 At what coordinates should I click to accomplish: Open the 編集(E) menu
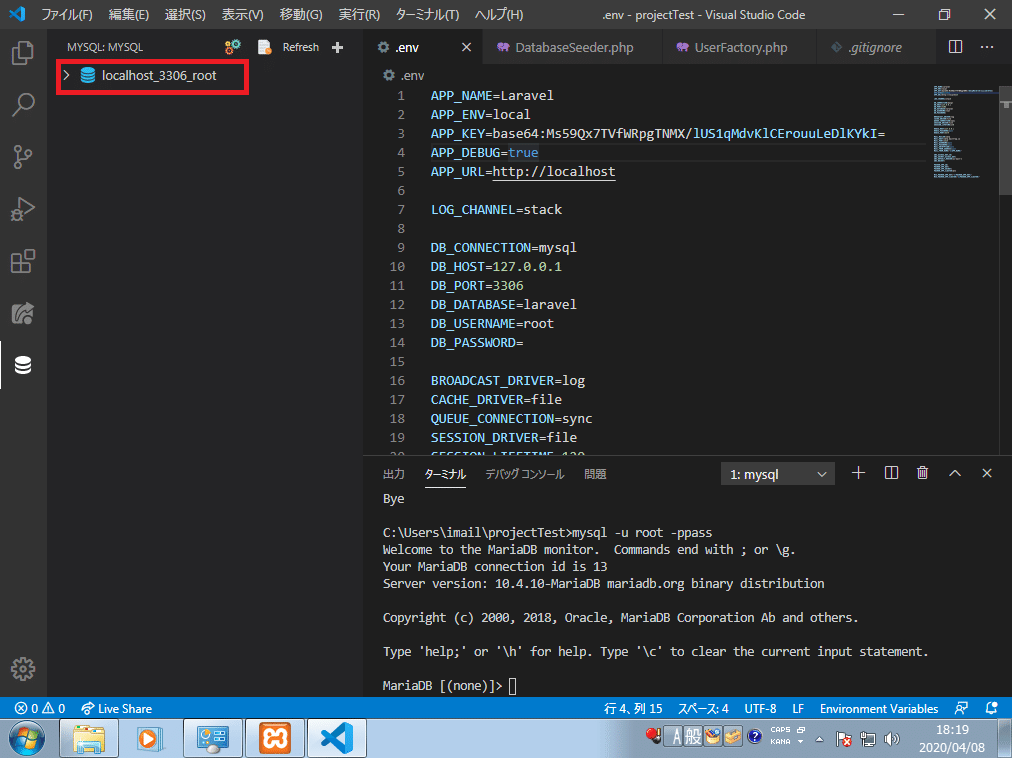[x=128, y=14]
